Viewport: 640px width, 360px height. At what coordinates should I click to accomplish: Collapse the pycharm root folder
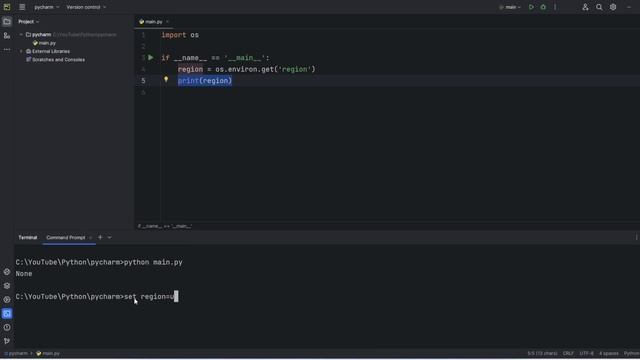[x=21, y=35]
